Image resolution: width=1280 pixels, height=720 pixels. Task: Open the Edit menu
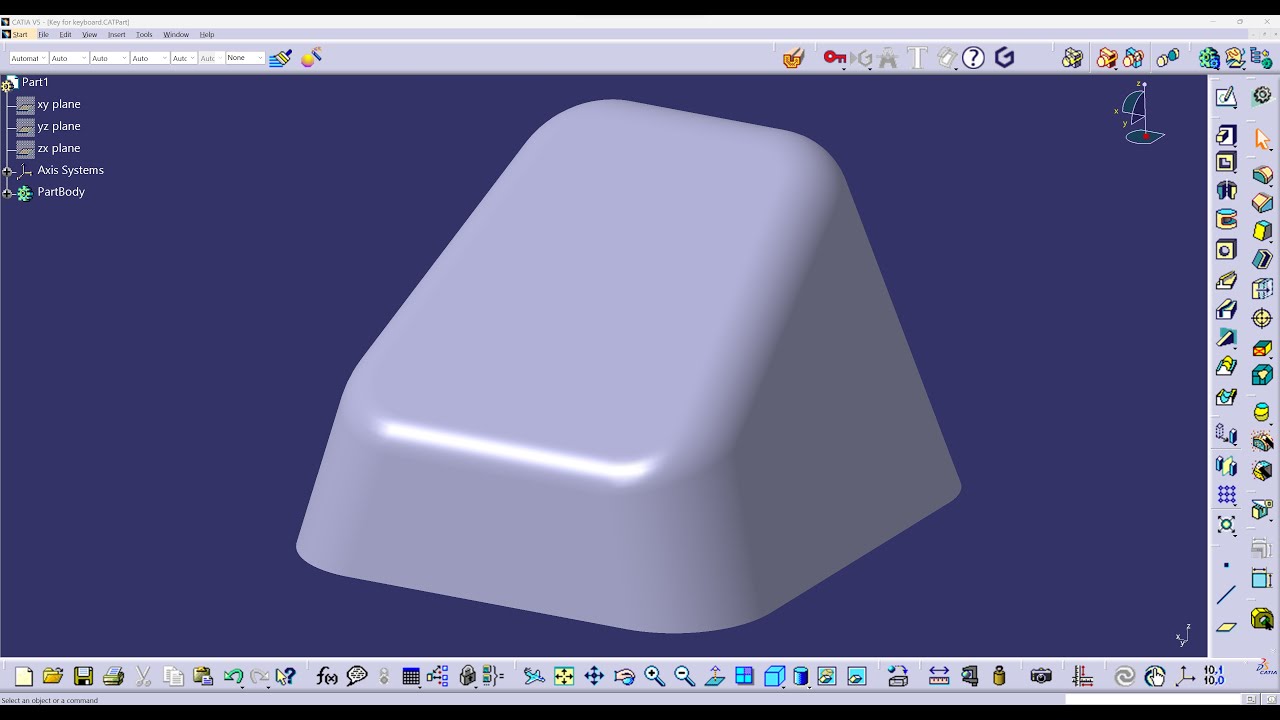(65, 34)
